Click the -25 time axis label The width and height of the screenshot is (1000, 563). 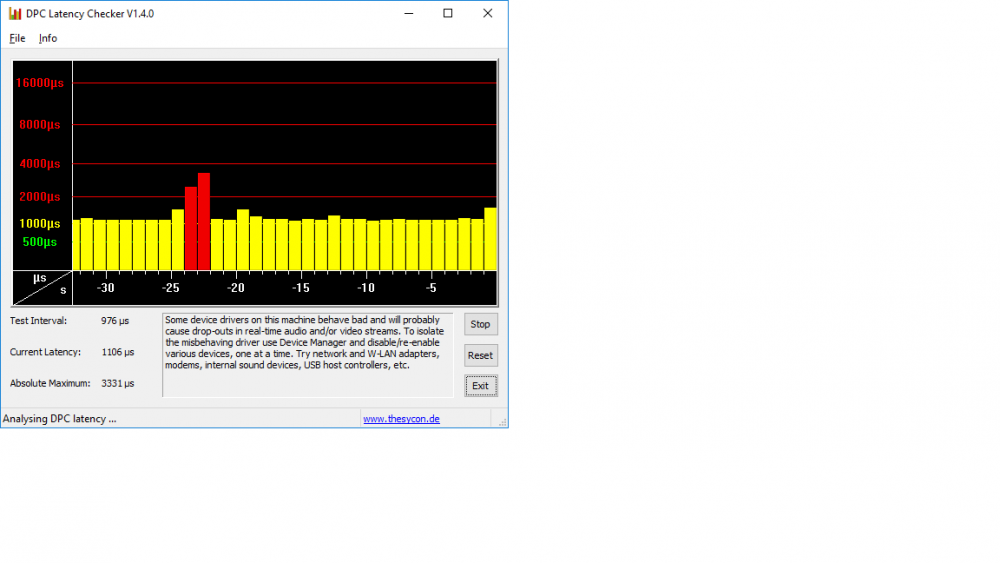tap(170, 288)
